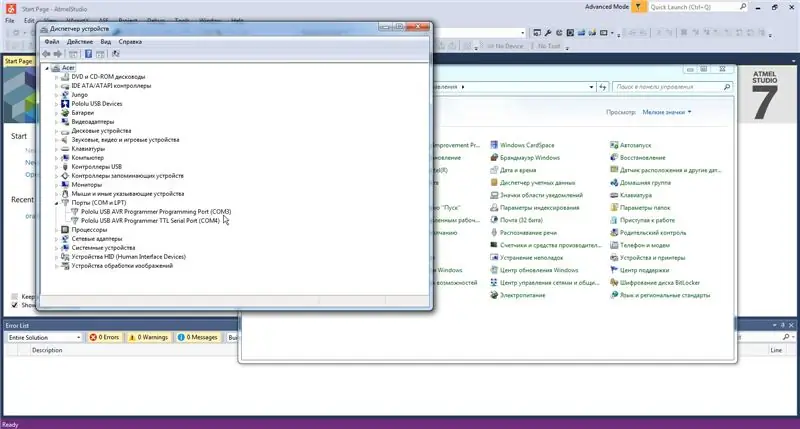This screenshot has height=429, width=800.
Task: Click the blue Help icon in Device Manager toolbar
Action: point(88,54)
